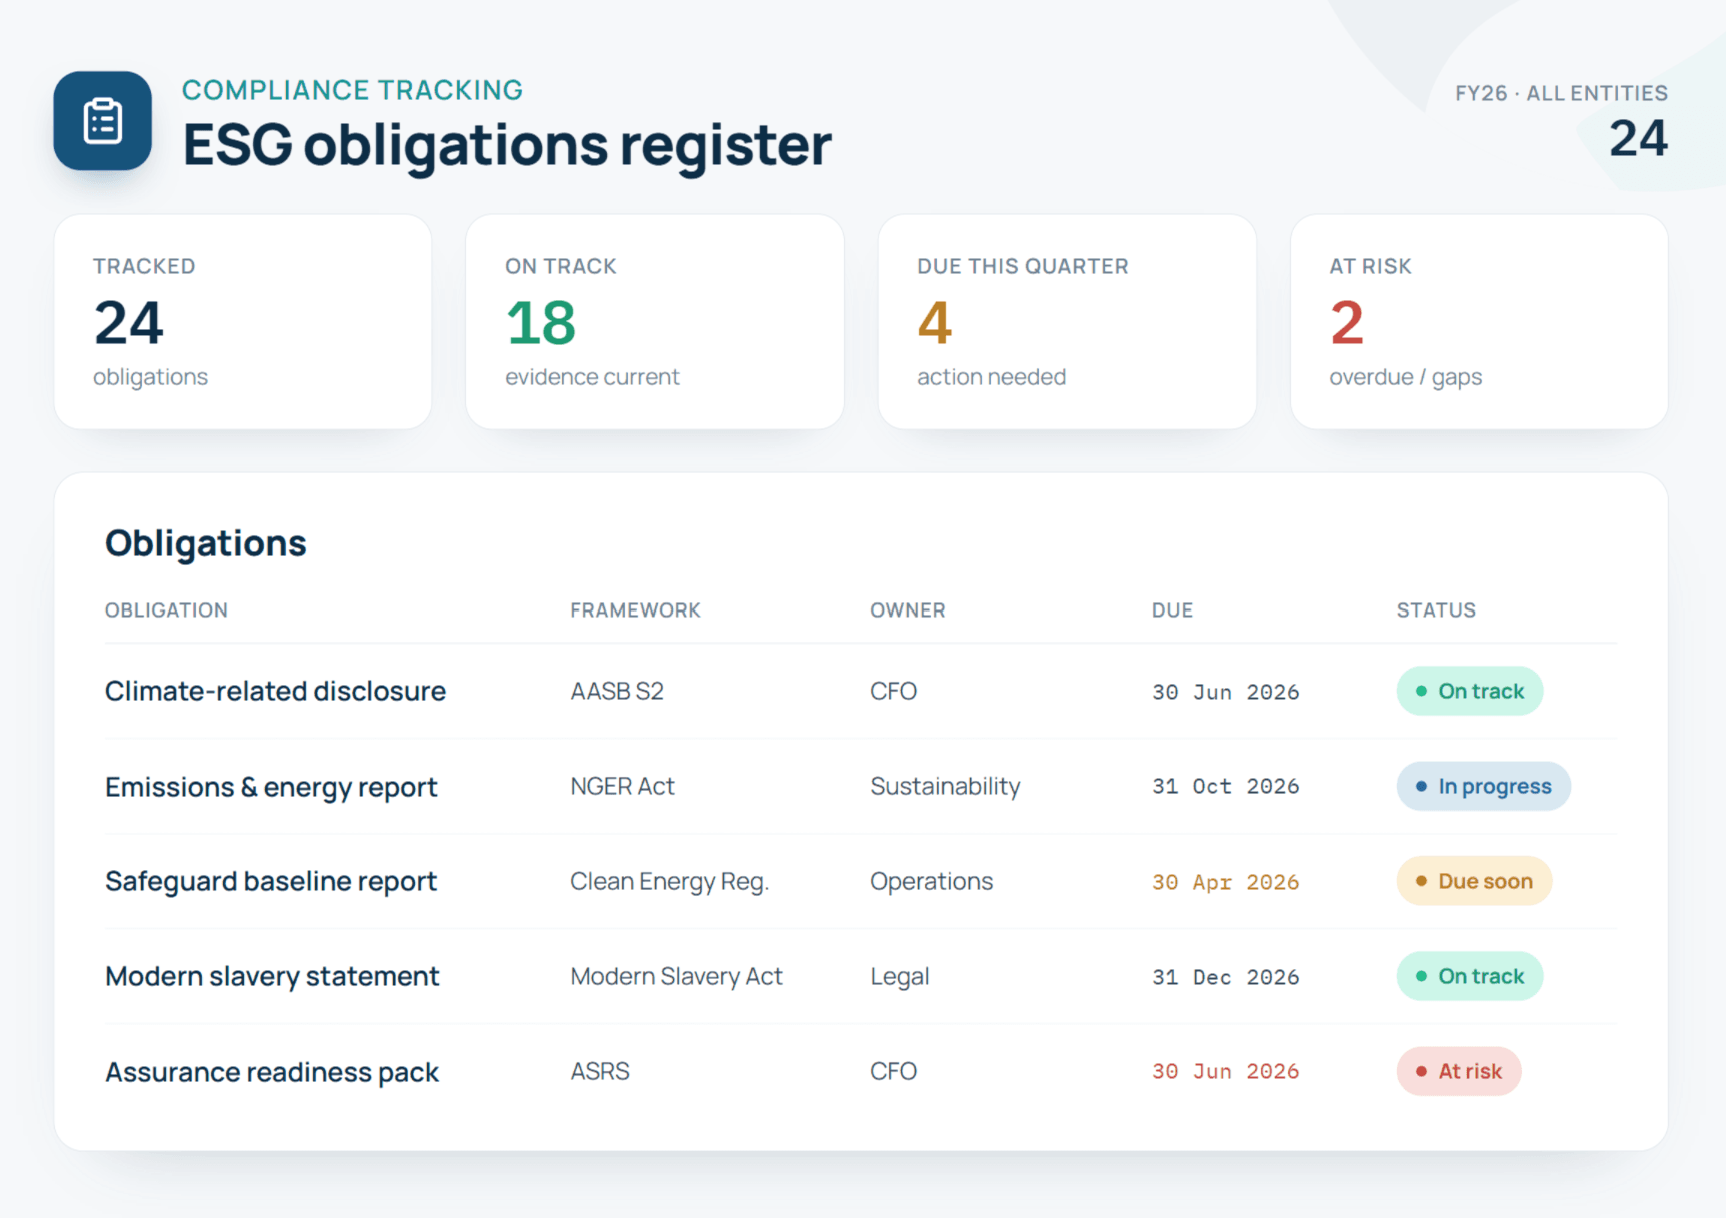The height and width of the screenshot is (1218, 1726).
Task: Click the Obligation column header
Action: coord(166,610)
